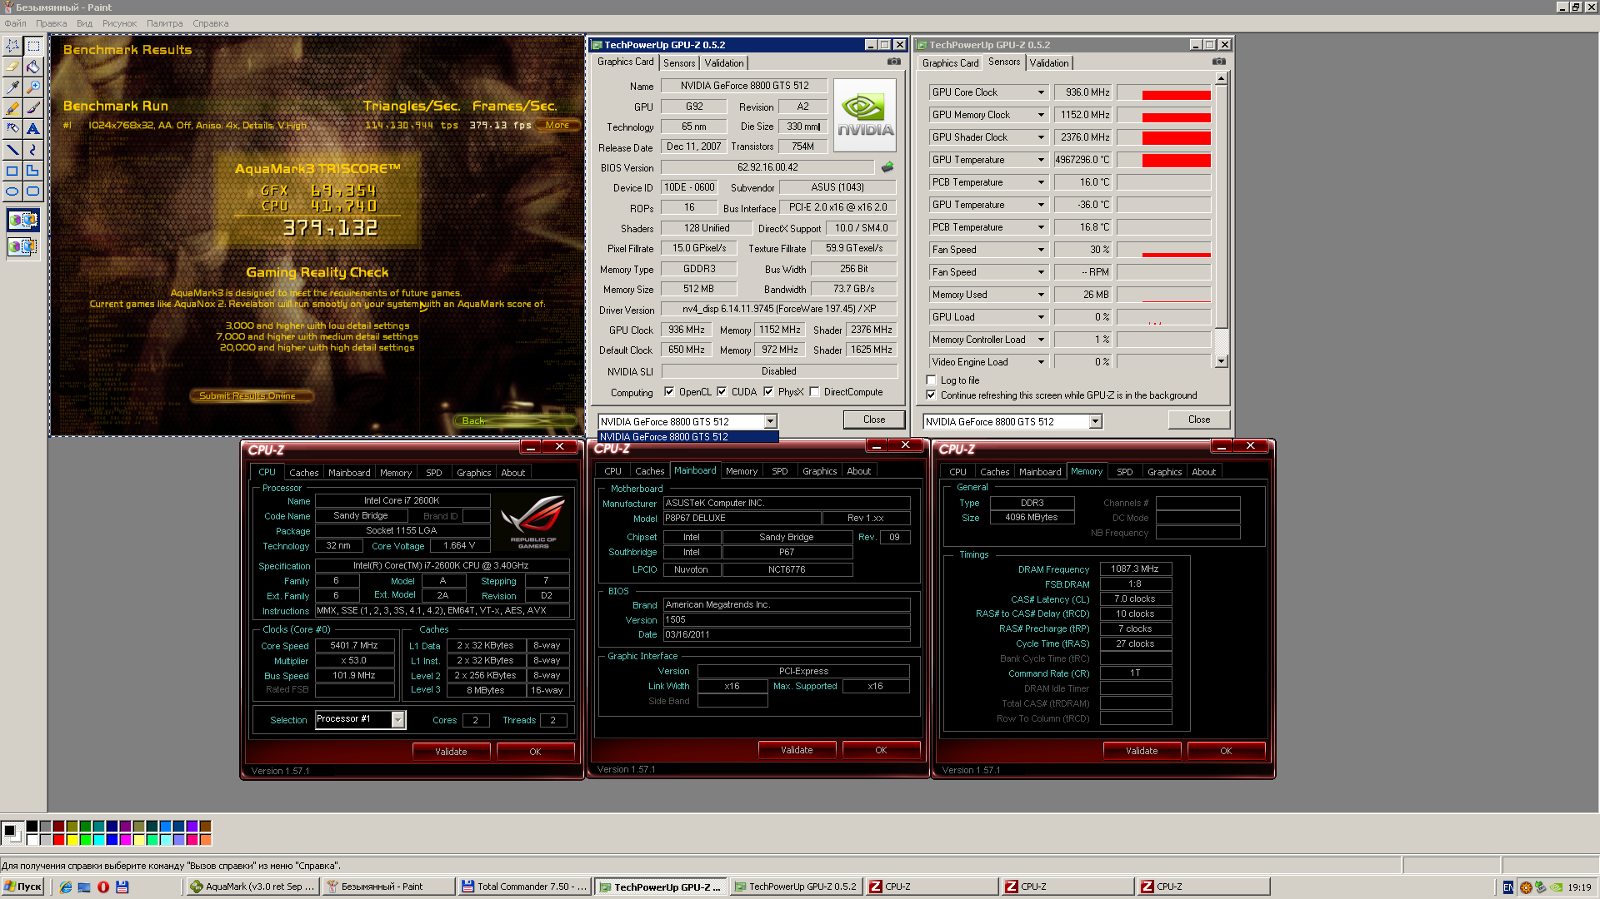Screen dimensions: 1600x899
Task: Click the GPU-Z screenshot camera icon in Graphics Card window
Action: pos(894,62)
